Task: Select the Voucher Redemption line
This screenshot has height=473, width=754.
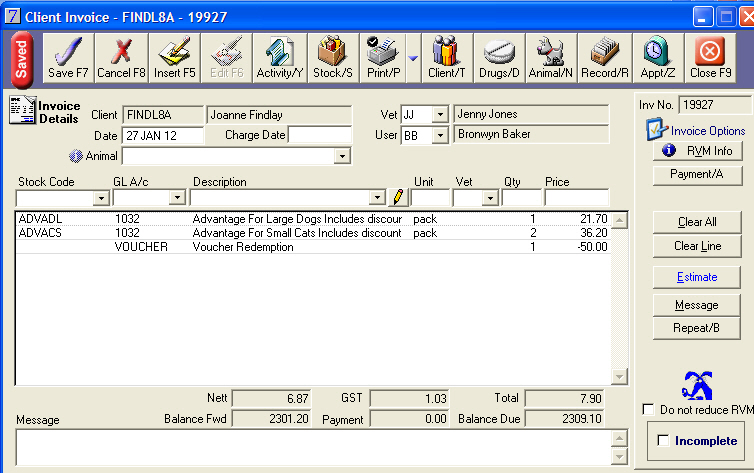Action: click(x=314, y=247)
